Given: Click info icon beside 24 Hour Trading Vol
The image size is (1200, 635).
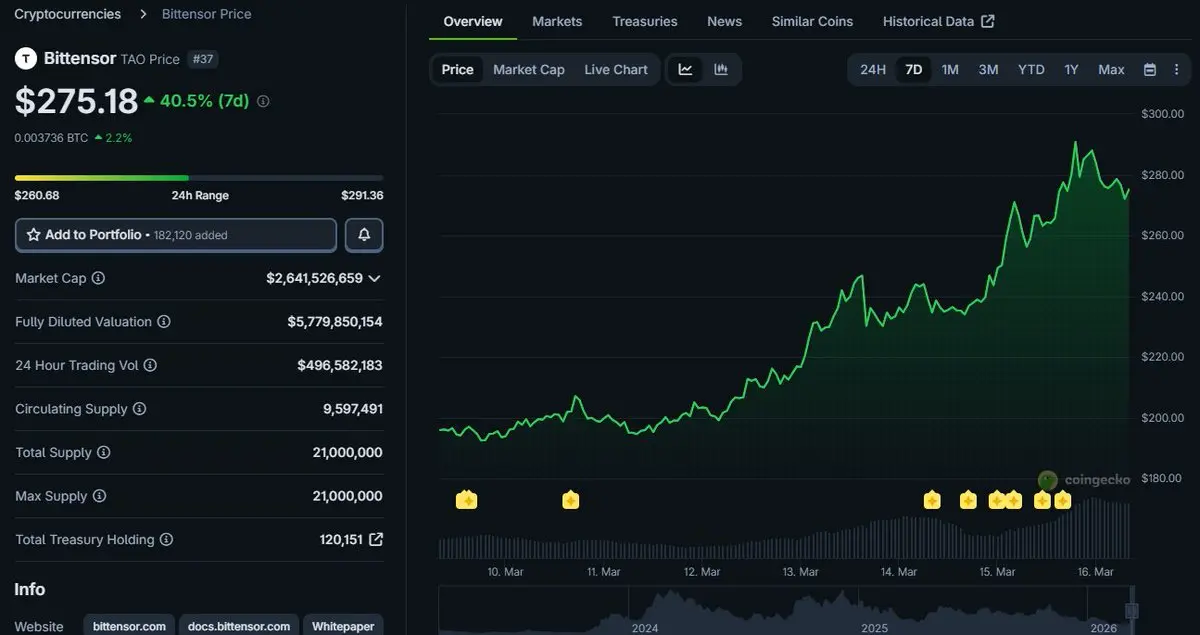Looking at the screenshot, I should point(150,366).
